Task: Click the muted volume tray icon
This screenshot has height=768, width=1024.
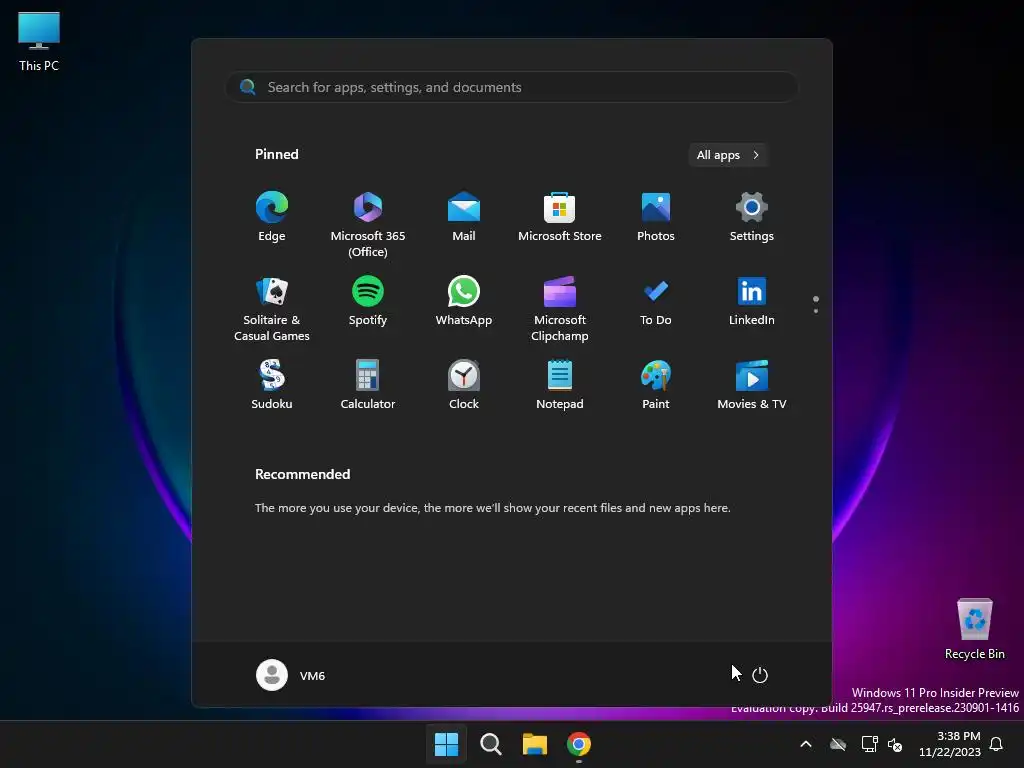Action: (x=895, y=744)
